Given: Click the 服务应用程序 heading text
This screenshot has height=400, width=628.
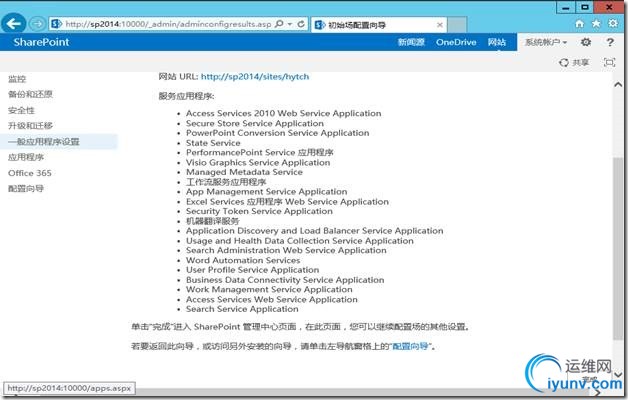Looking at the screenshot, I should (x=186, y=96).
